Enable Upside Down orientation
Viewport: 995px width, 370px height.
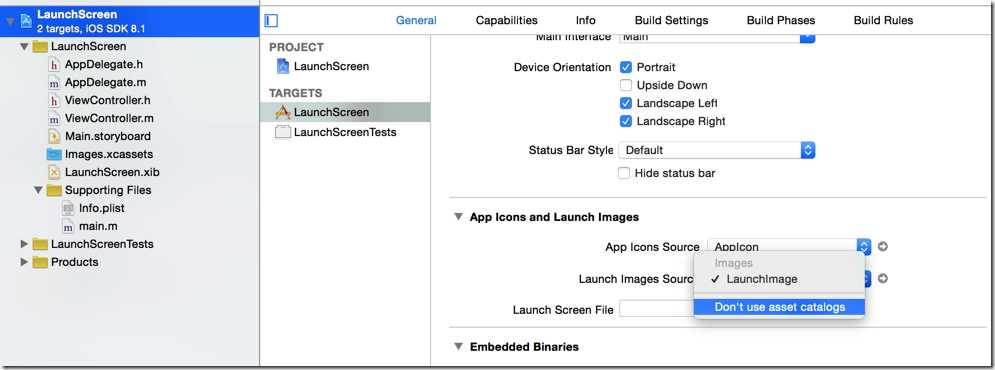click(626, 85)
